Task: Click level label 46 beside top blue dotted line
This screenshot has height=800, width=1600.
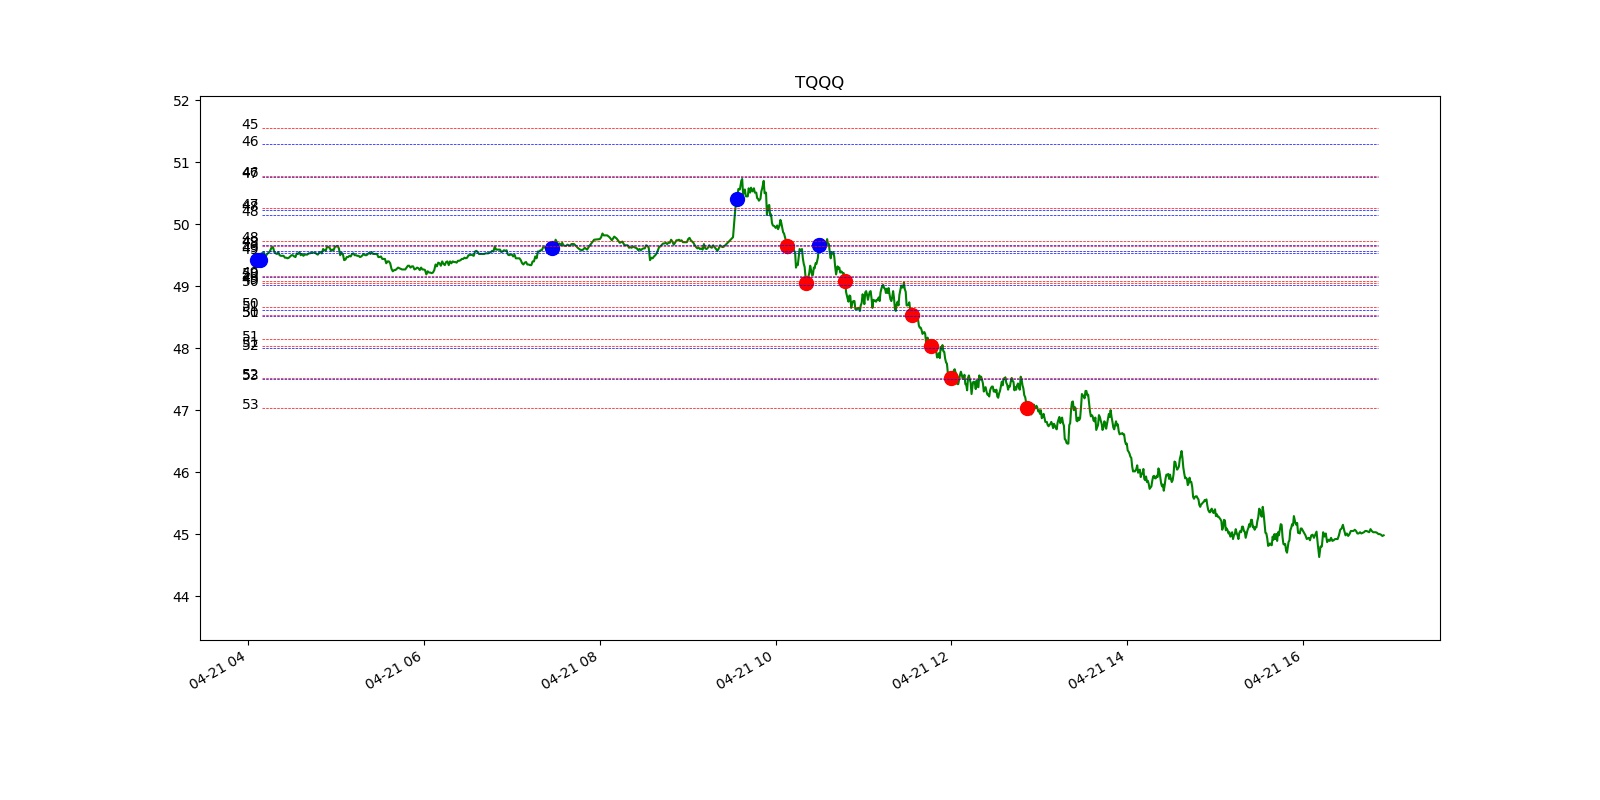Action: point(250,142)
